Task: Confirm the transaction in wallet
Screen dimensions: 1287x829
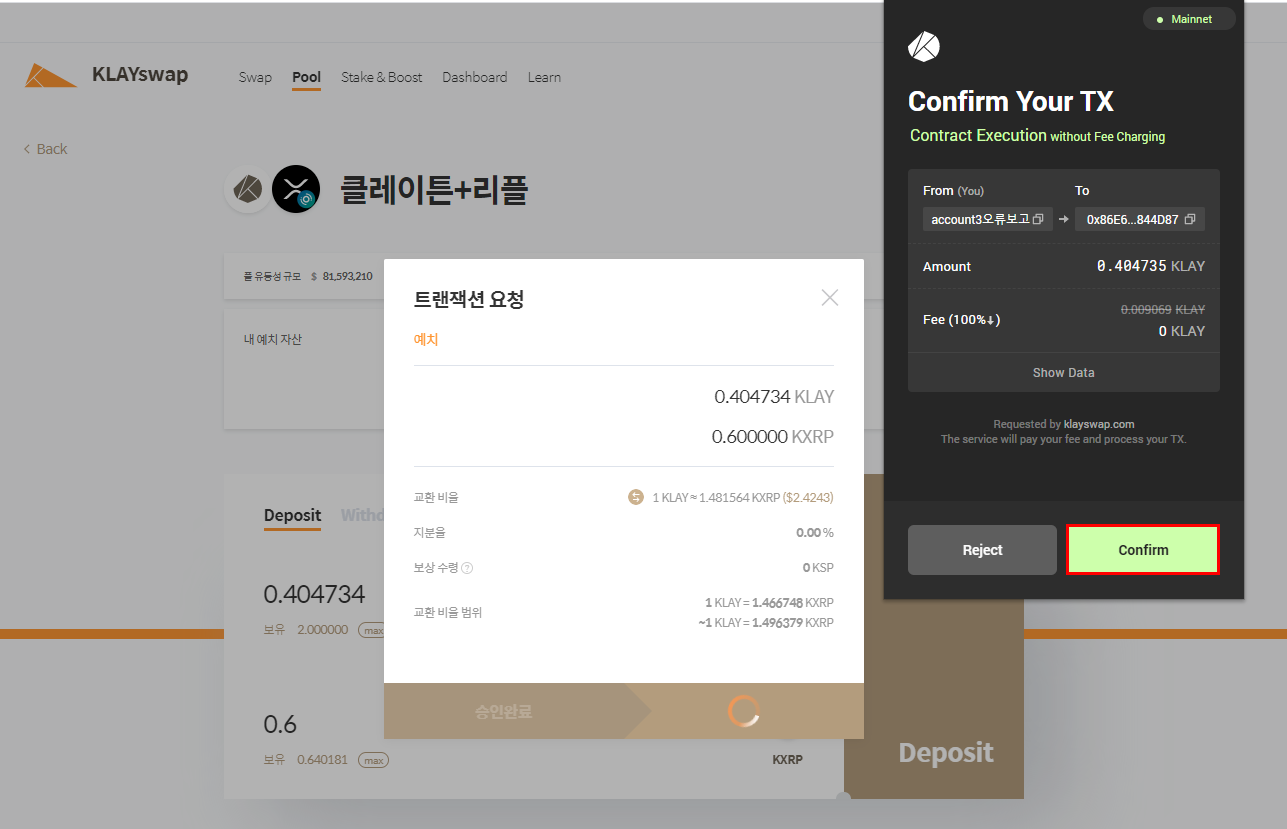Action: click(x=1142, y=550)
